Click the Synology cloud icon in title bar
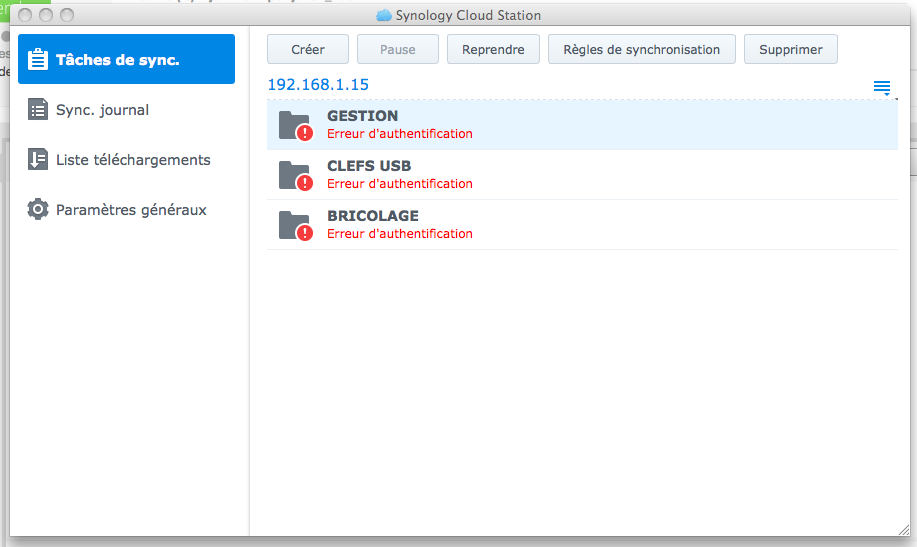 (384, 15)
